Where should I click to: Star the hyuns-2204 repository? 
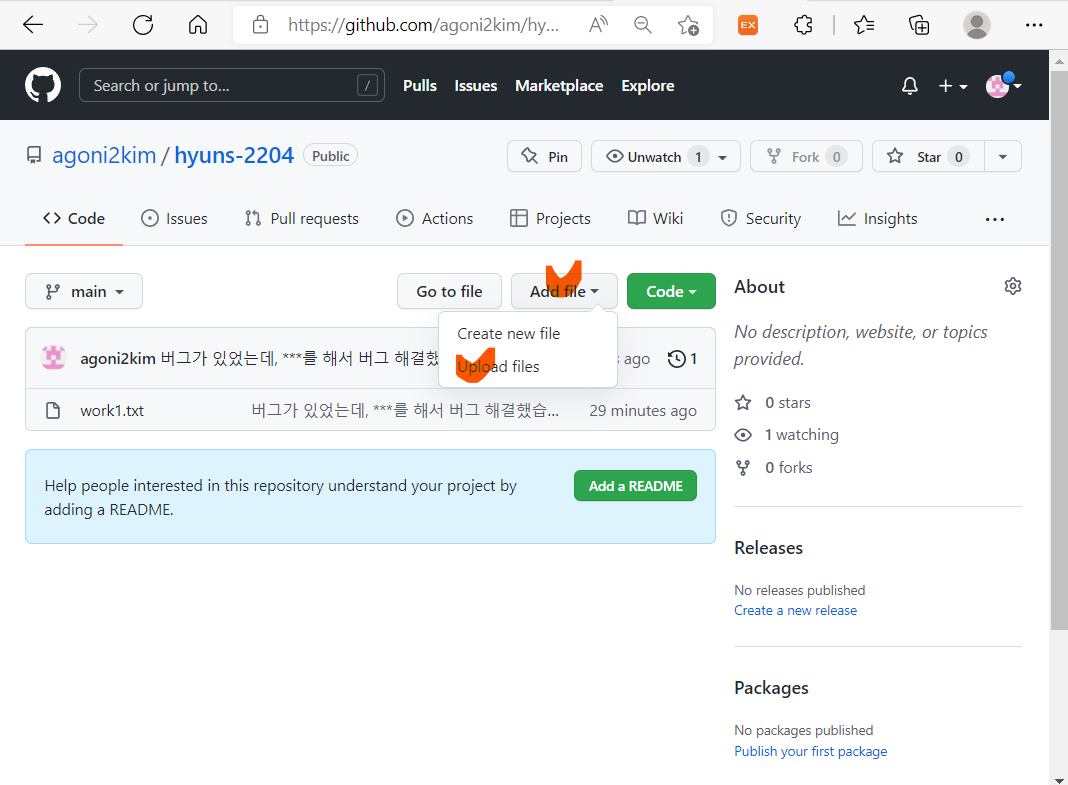point(928,157)
